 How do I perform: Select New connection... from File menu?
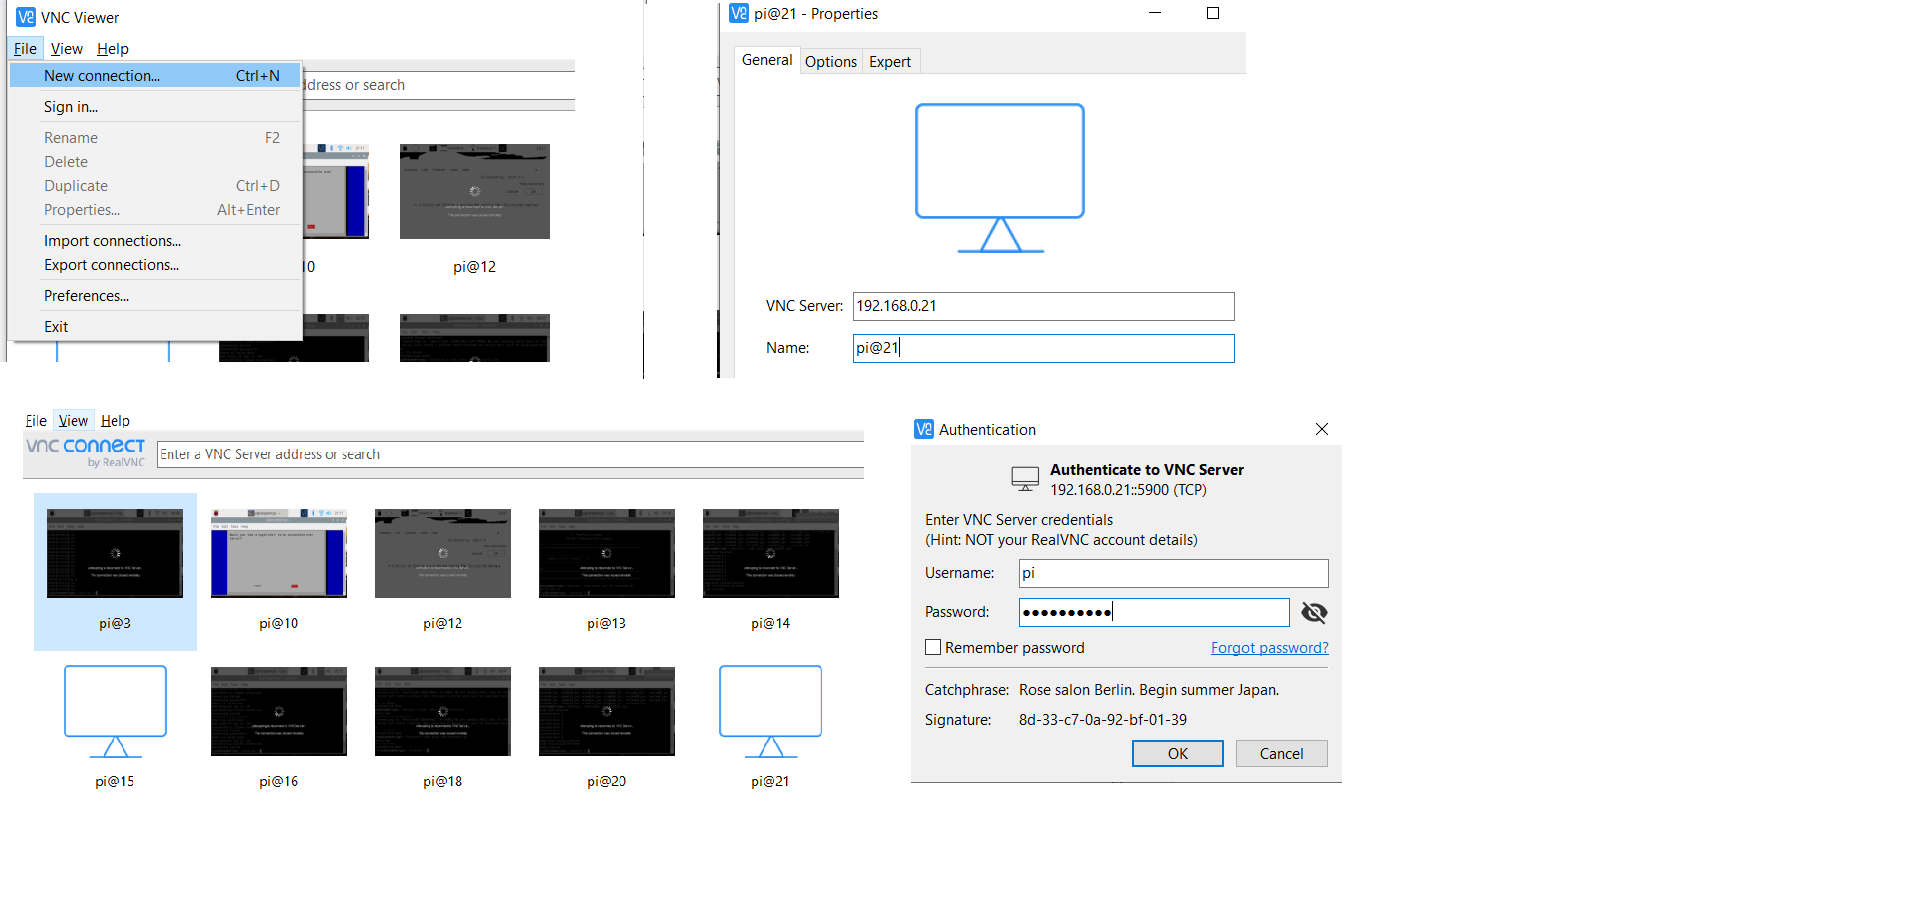click(102, 76)
